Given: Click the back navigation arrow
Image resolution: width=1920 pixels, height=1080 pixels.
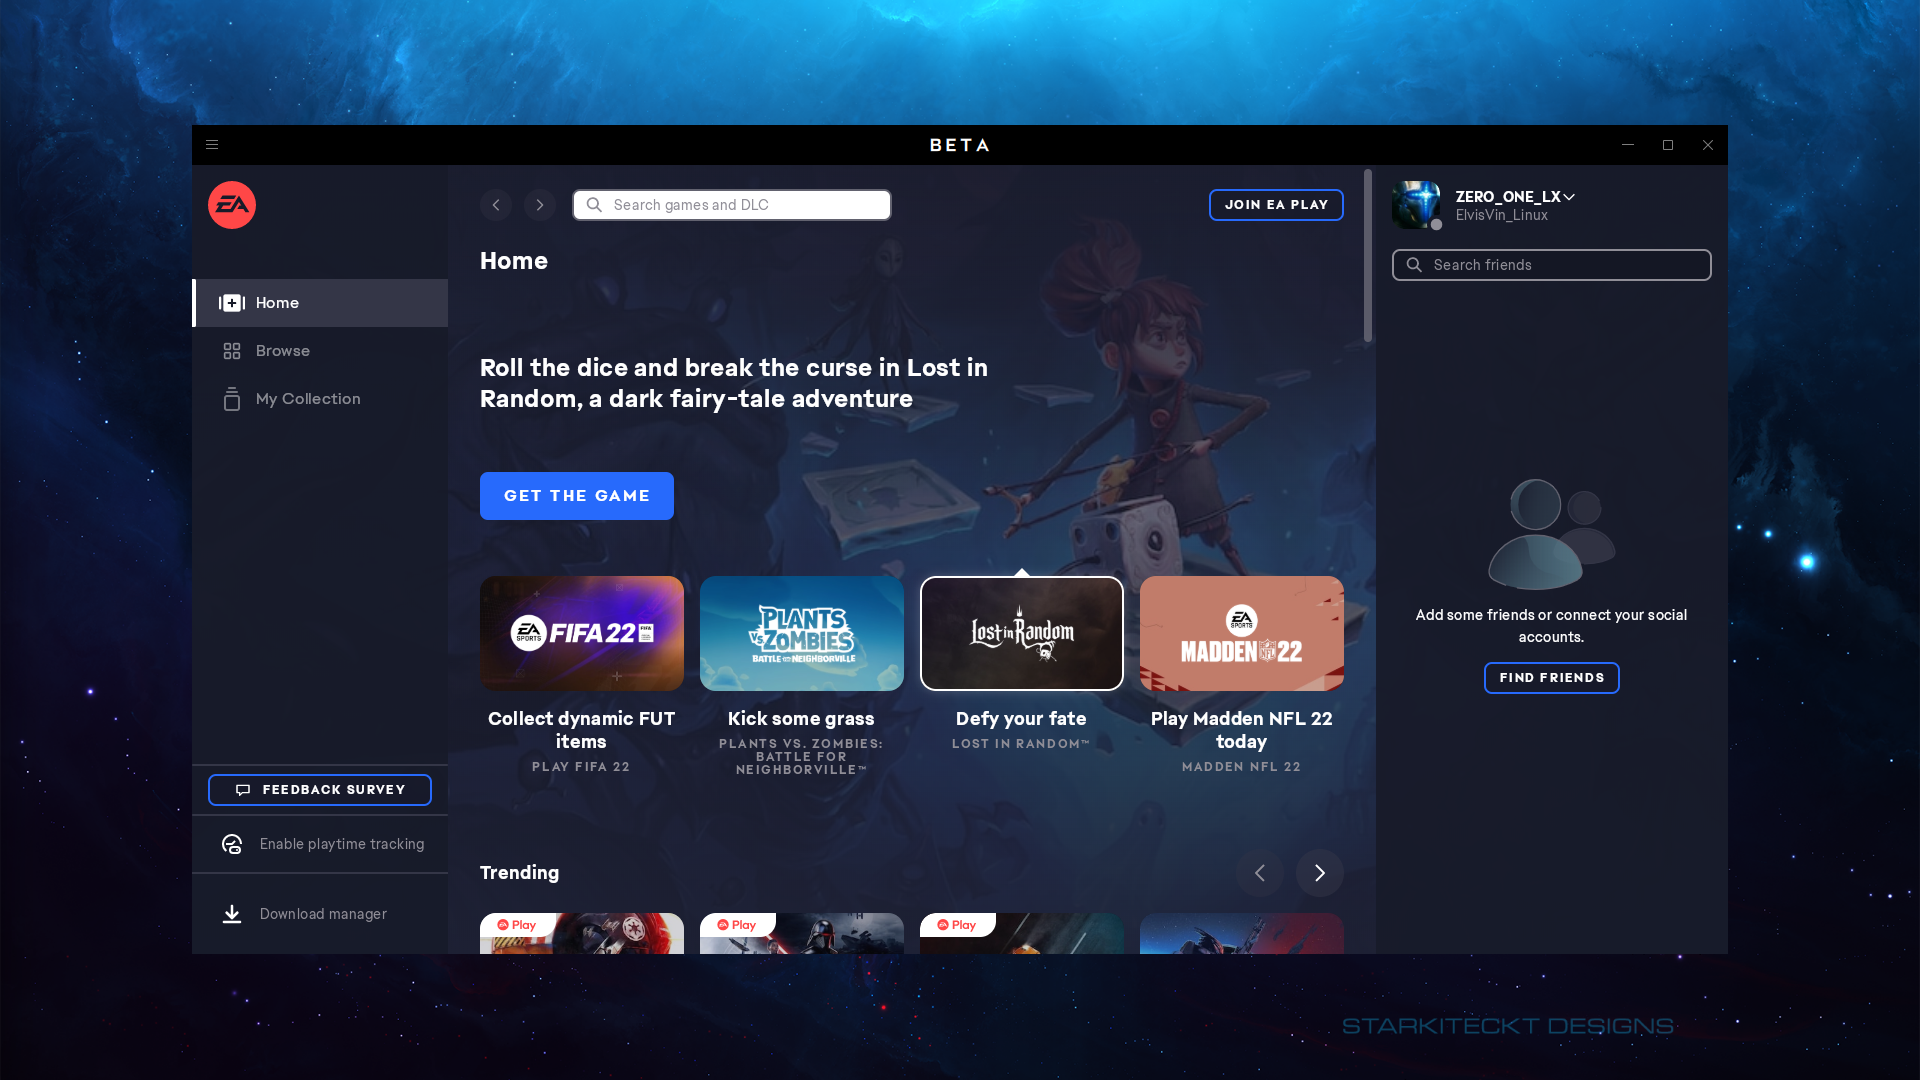Looking at the screenshot, I should 496,204.
